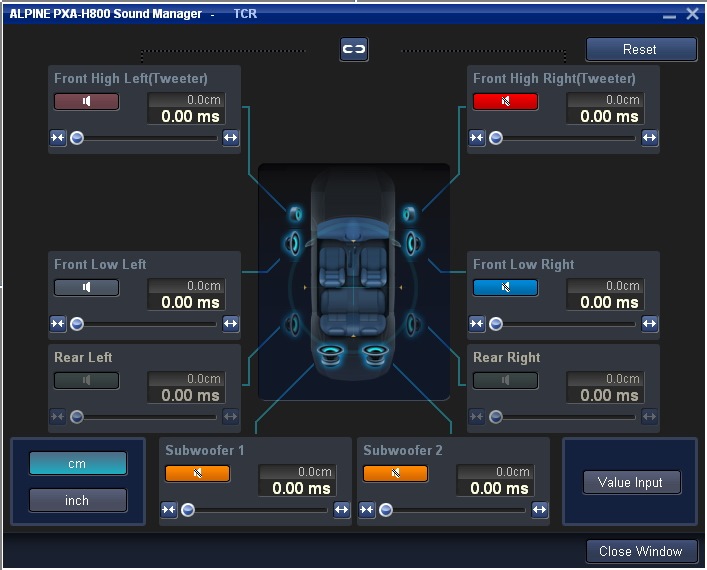This screenshot has width=707, height=570.
Task: Click Close Window button
Action: [641, 551]
